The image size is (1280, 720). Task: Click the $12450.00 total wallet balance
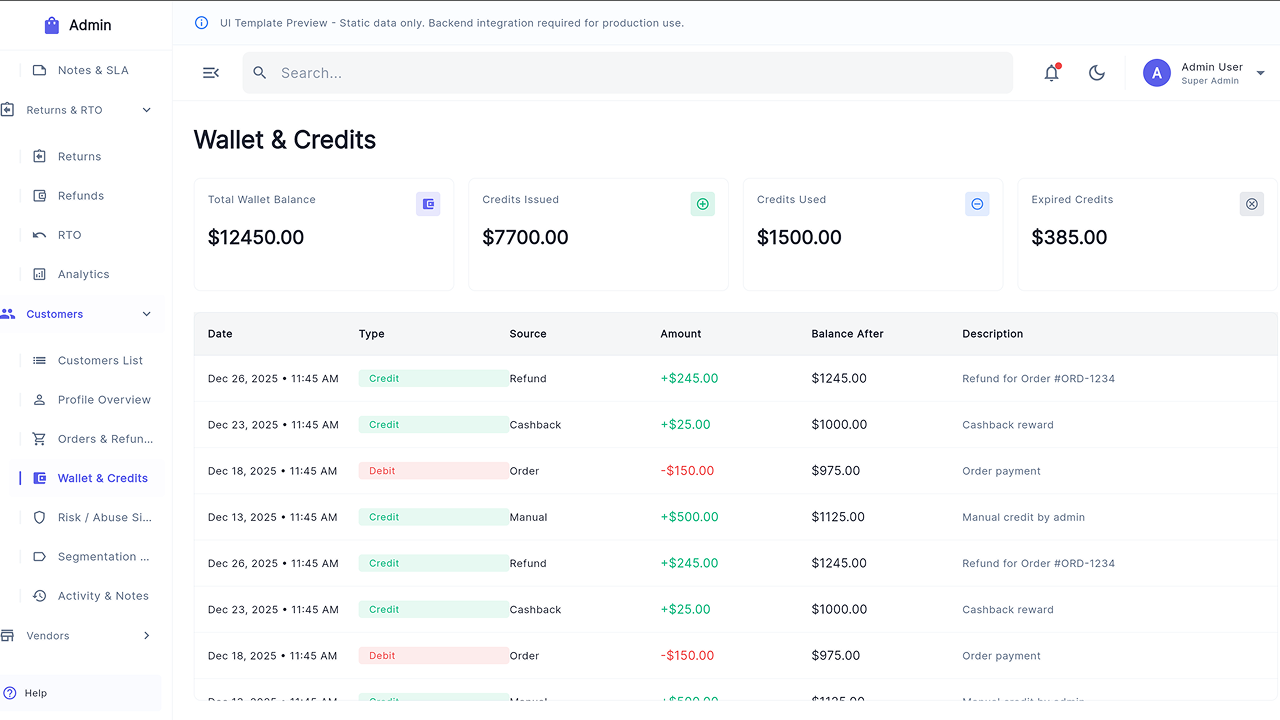pos(256,237)
